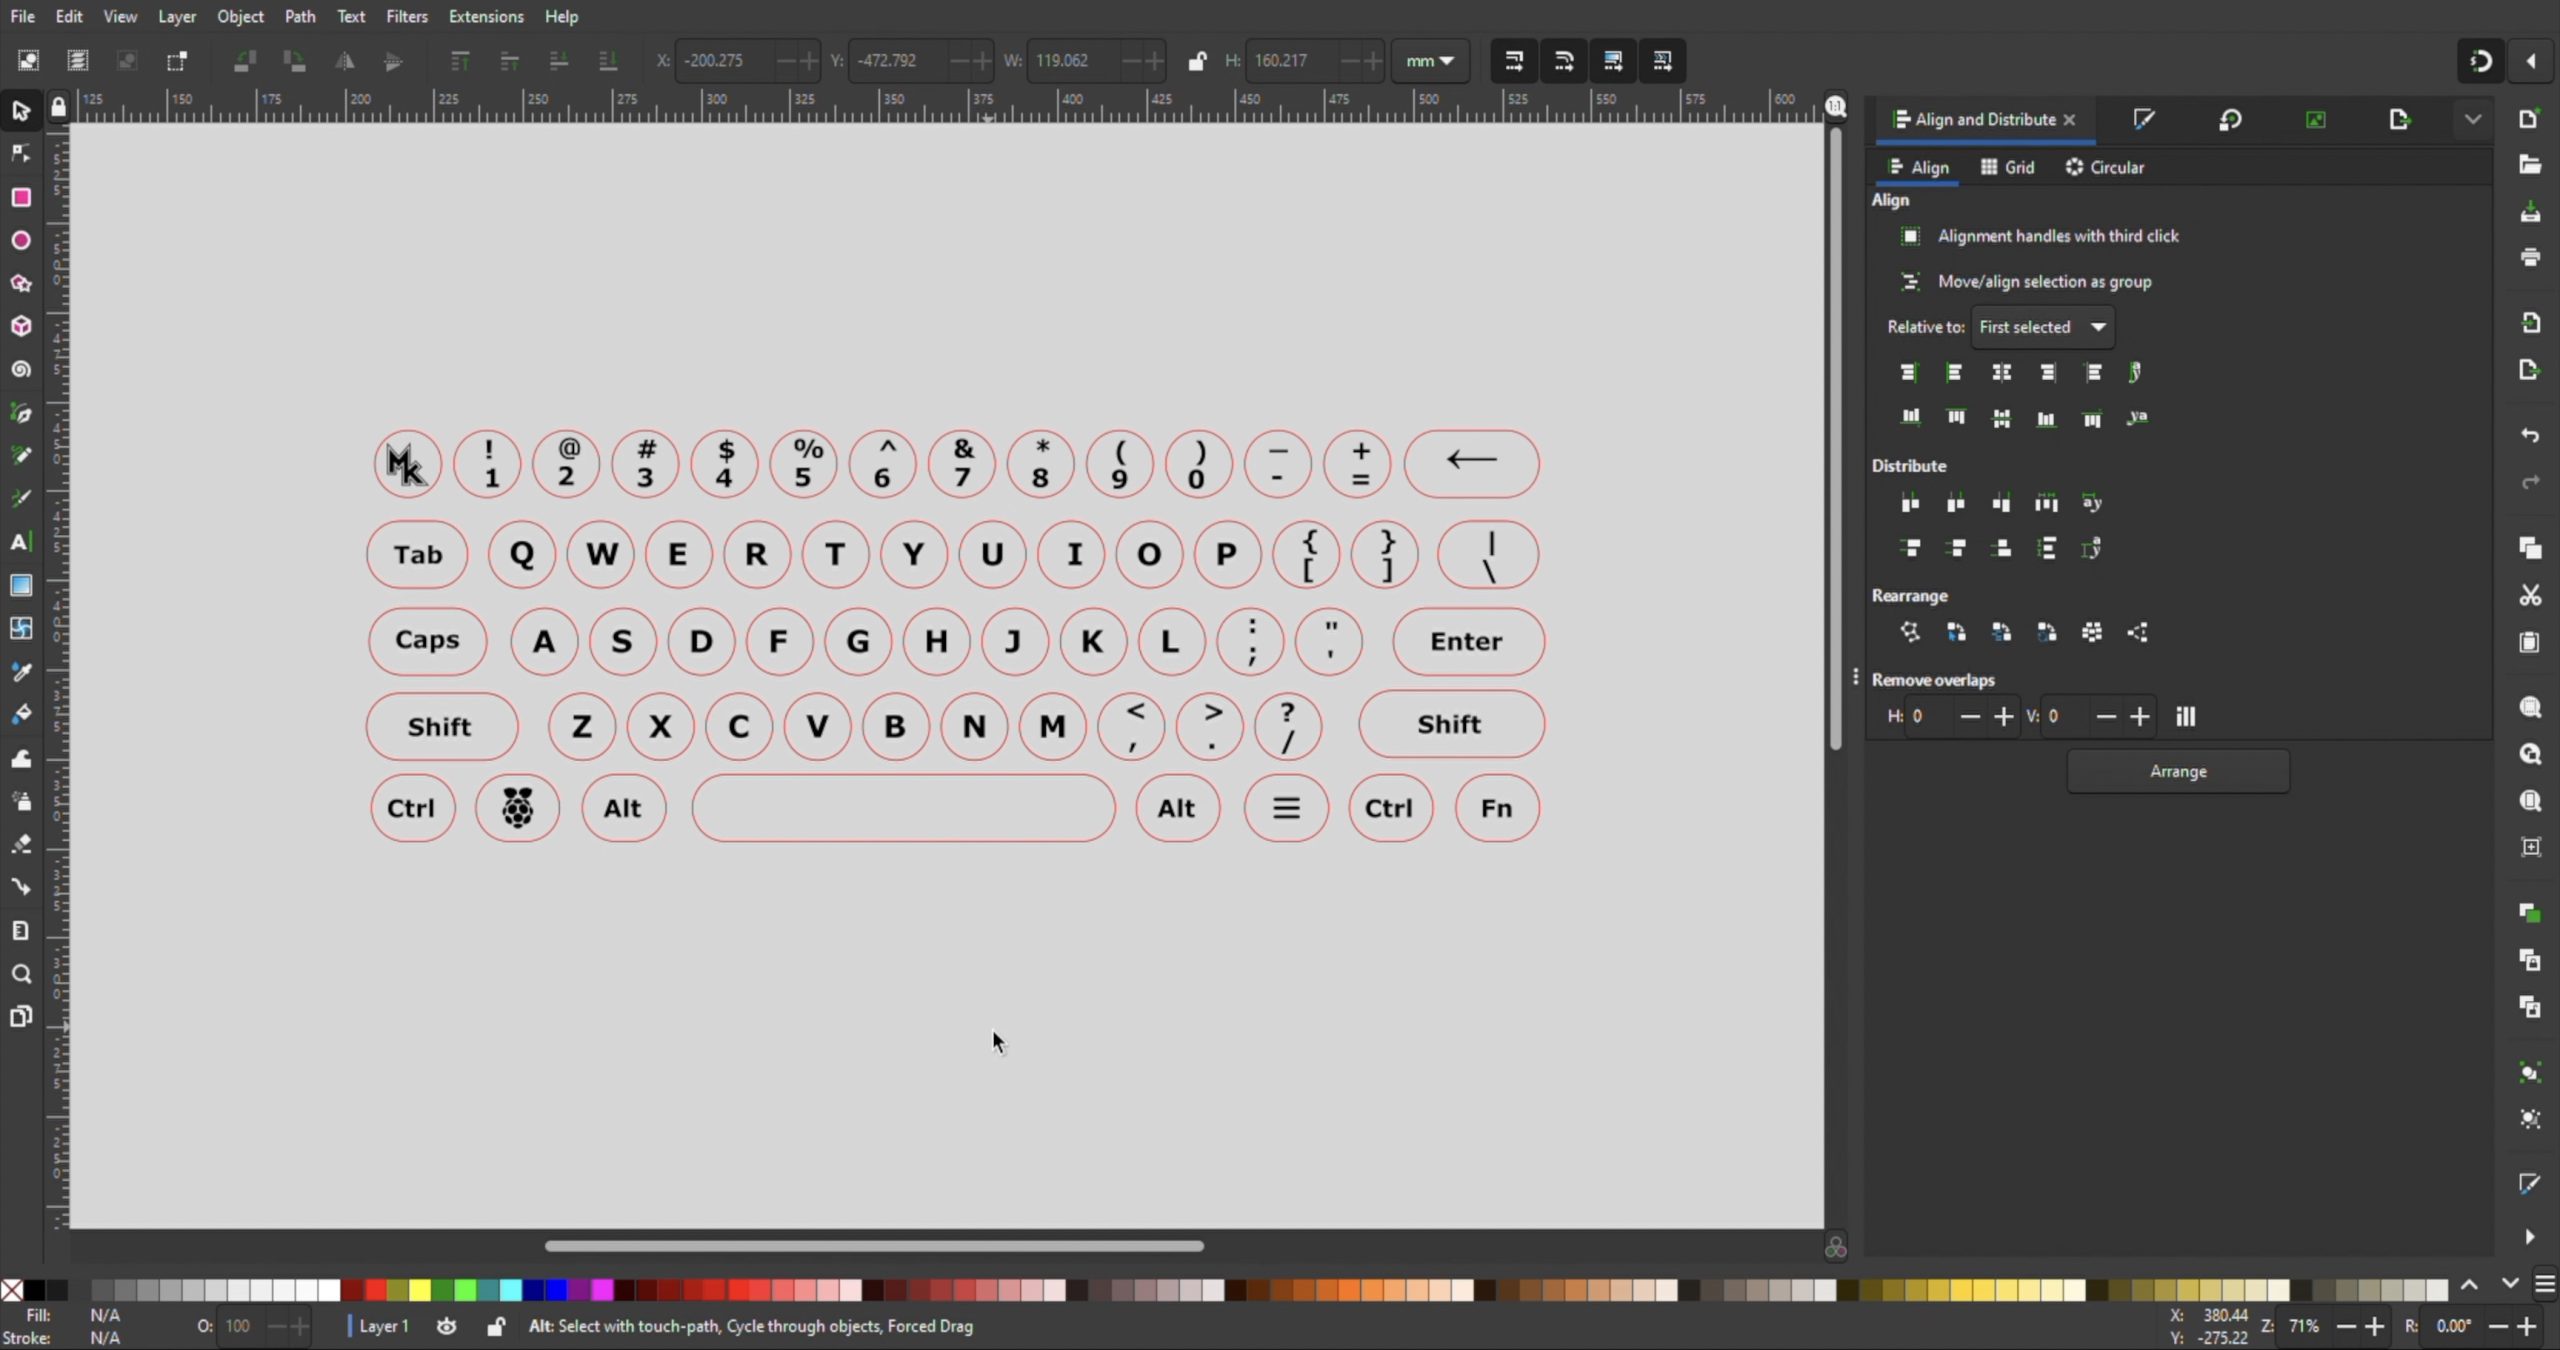Viewport: 2560px width, 1350px height.
Task: Center objects on vertical axis
Action: point(2002,372)
